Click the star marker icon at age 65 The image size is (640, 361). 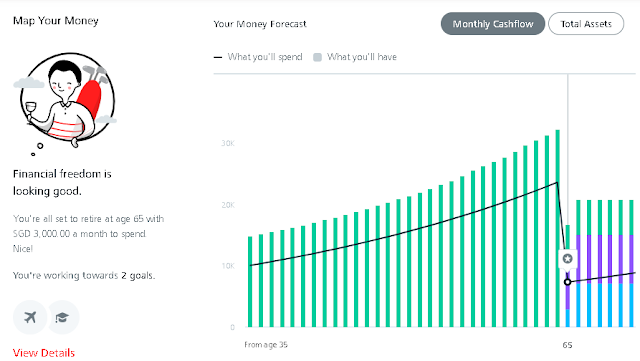(567, 258)
